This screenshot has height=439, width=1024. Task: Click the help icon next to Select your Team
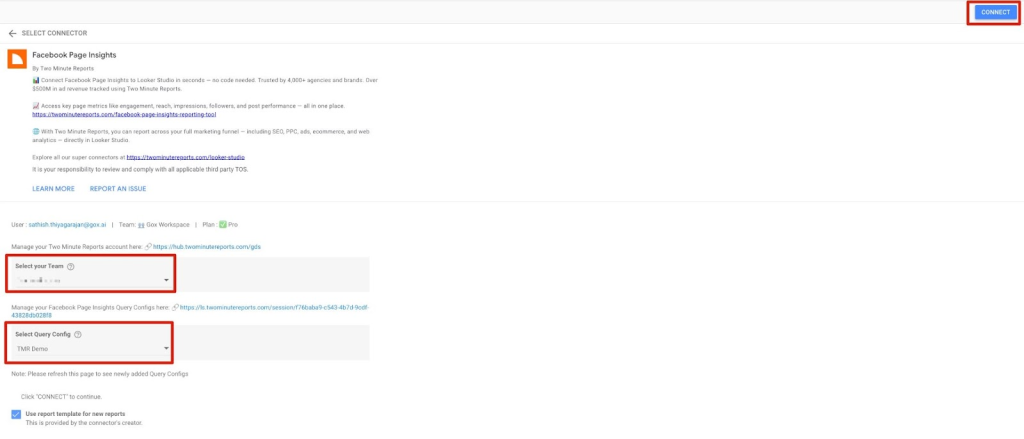71,267
